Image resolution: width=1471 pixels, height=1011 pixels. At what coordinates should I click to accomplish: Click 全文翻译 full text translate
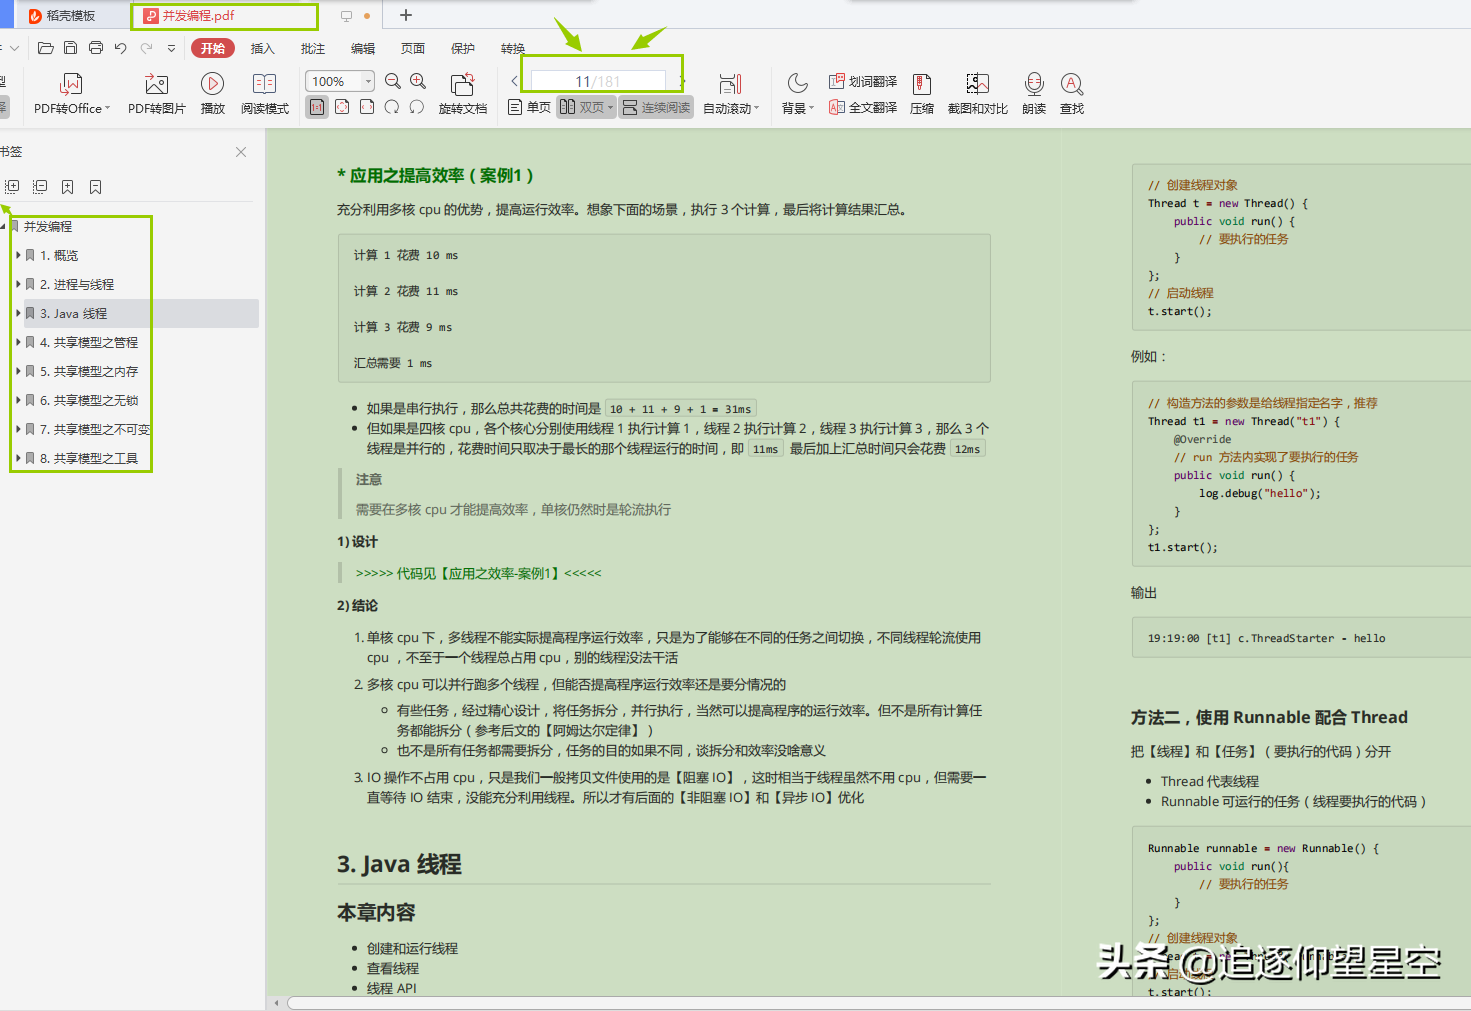point(863,107)
